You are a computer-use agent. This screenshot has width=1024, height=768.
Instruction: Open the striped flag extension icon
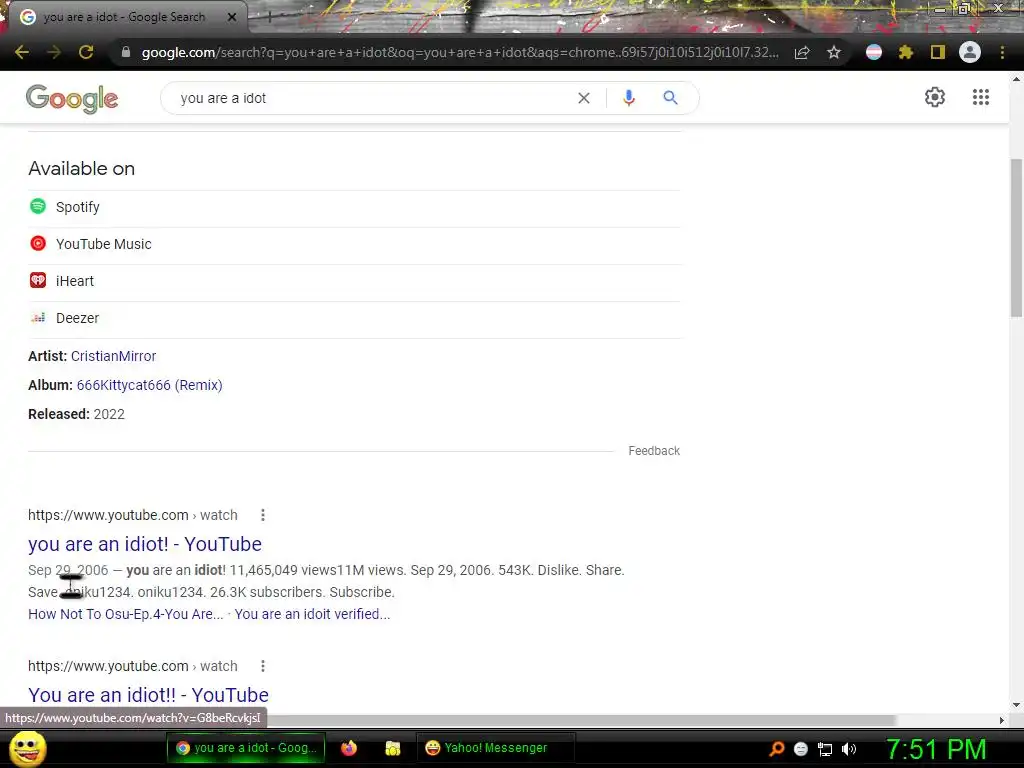click(x=874, y=52)
